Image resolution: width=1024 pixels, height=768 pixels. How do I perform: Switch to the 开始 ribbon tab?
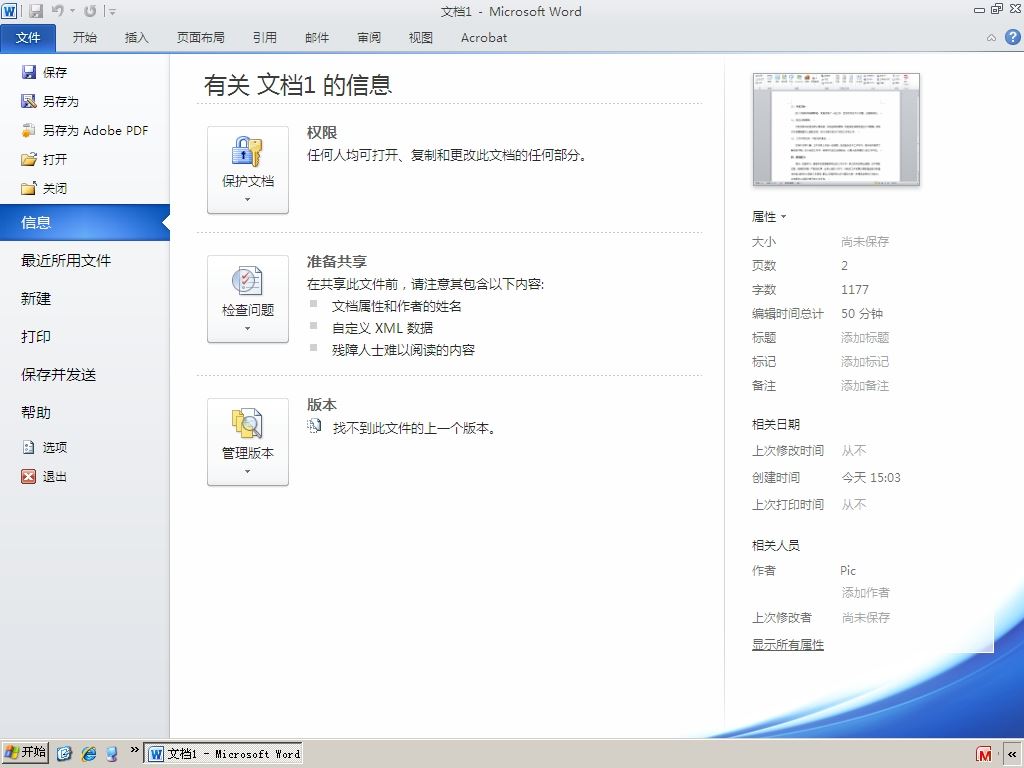pyautogui.click(x=84, y=38)
